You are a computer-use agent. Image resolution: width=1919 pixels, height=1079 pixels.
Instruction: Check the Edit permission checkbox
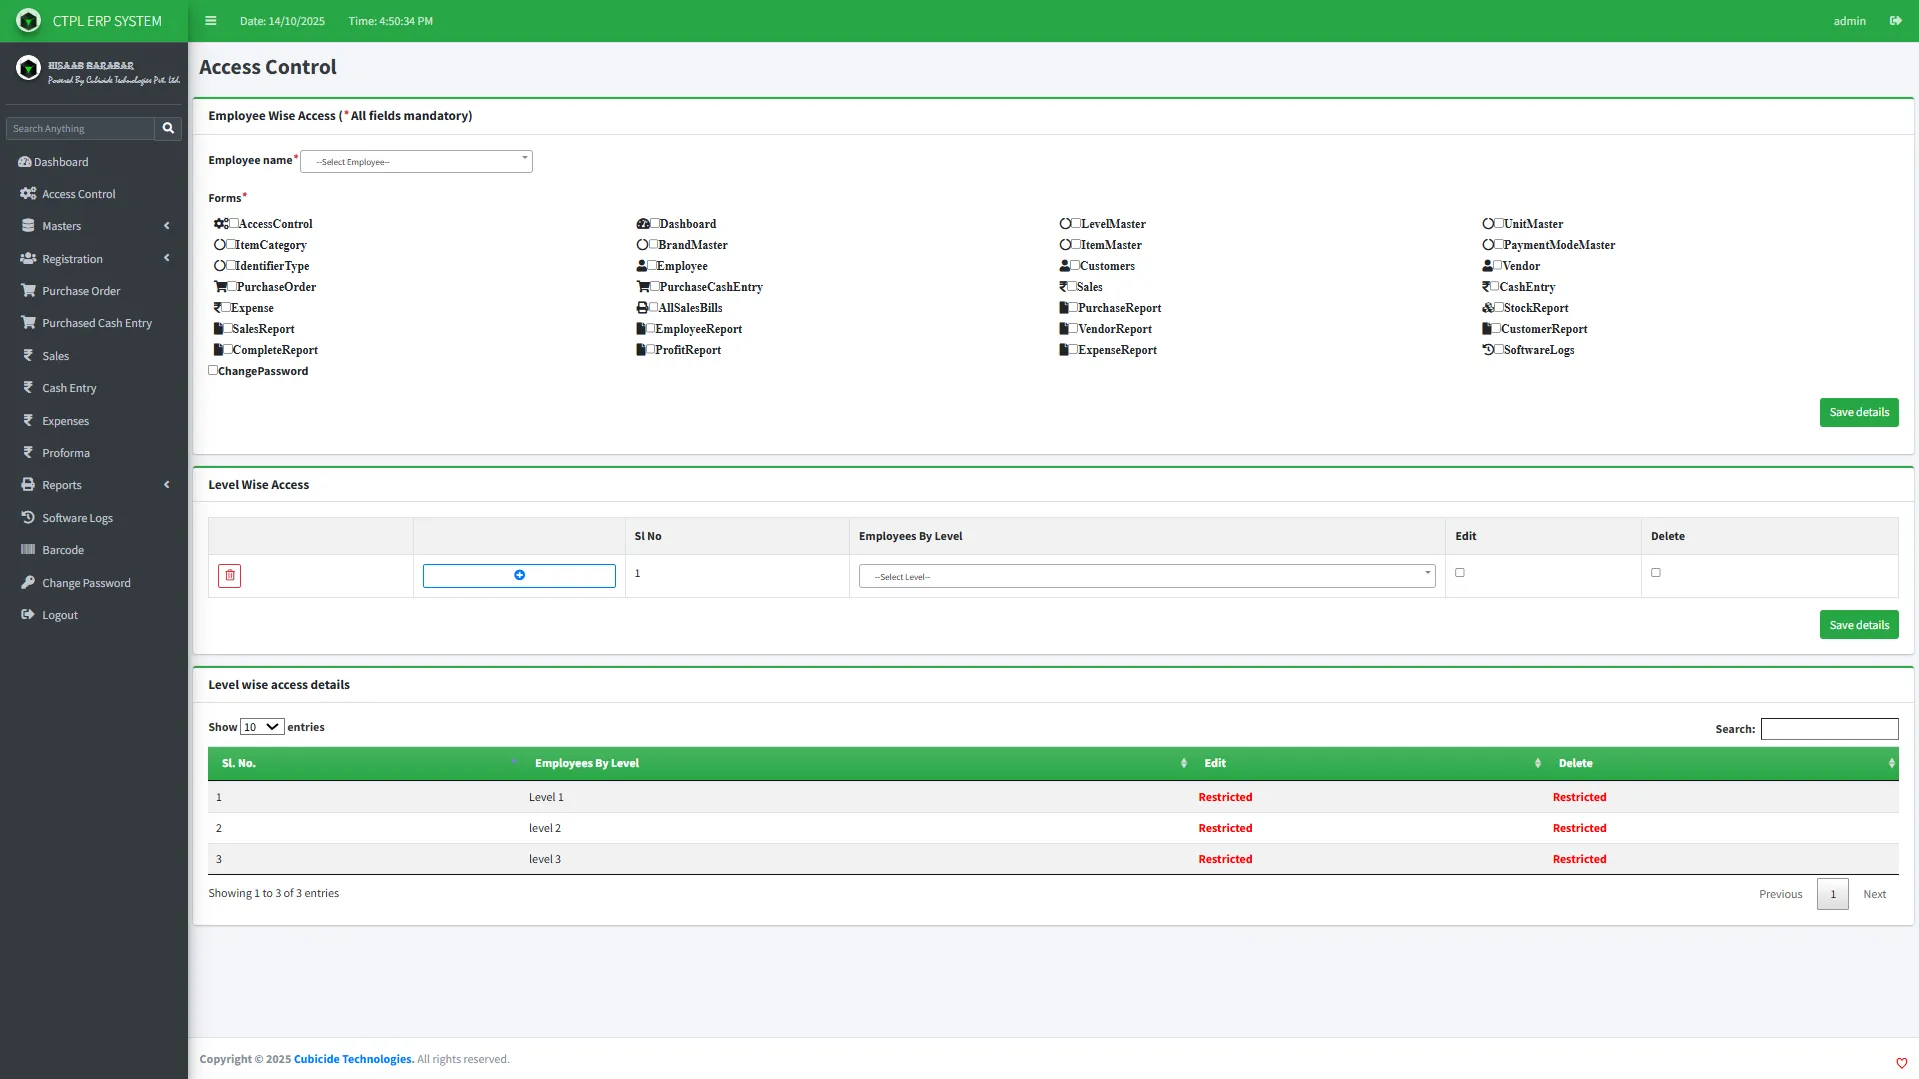point(1459,573)
